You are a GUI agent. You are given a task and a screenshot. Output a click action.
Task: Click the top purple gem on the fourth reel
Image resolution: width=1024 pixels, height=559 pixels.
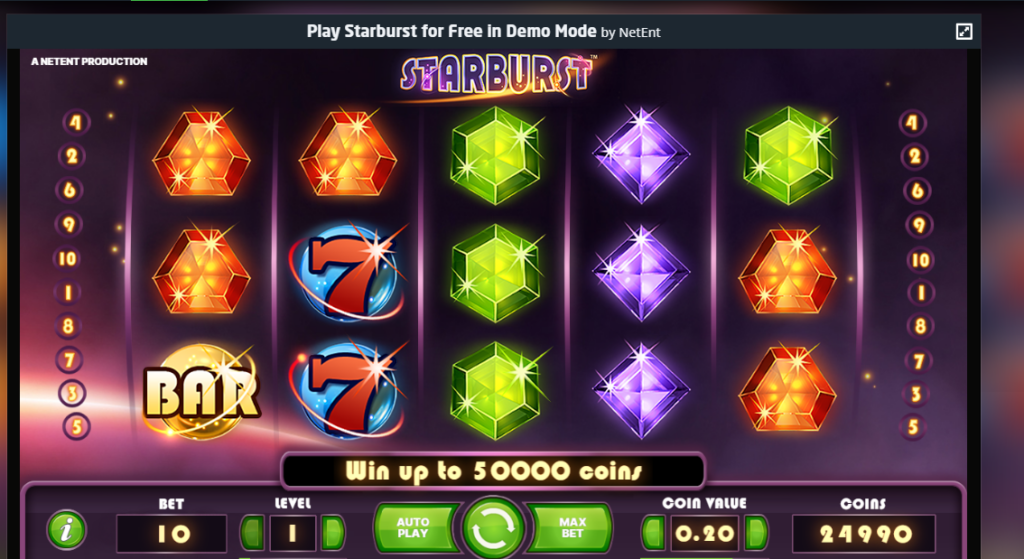pyautogui.click(x=641, y=155)
